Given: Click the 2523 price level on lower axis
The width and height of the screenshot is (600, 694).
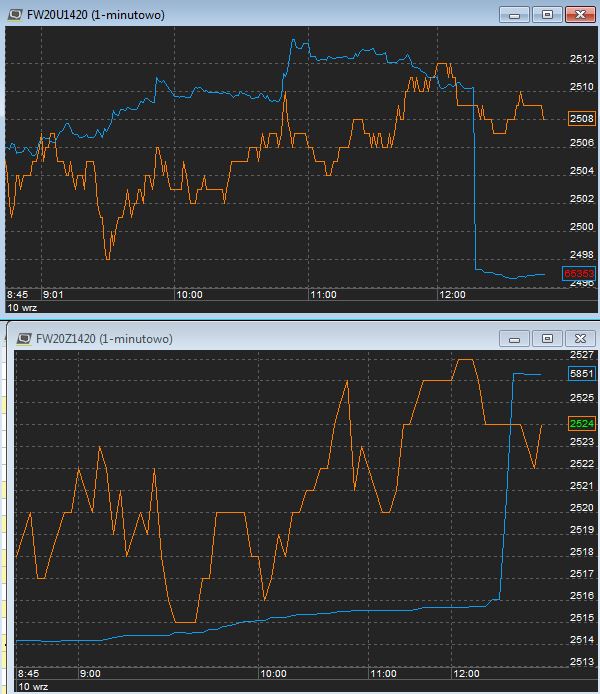Looking at the screenshot, I should click(x=582, y=442).
